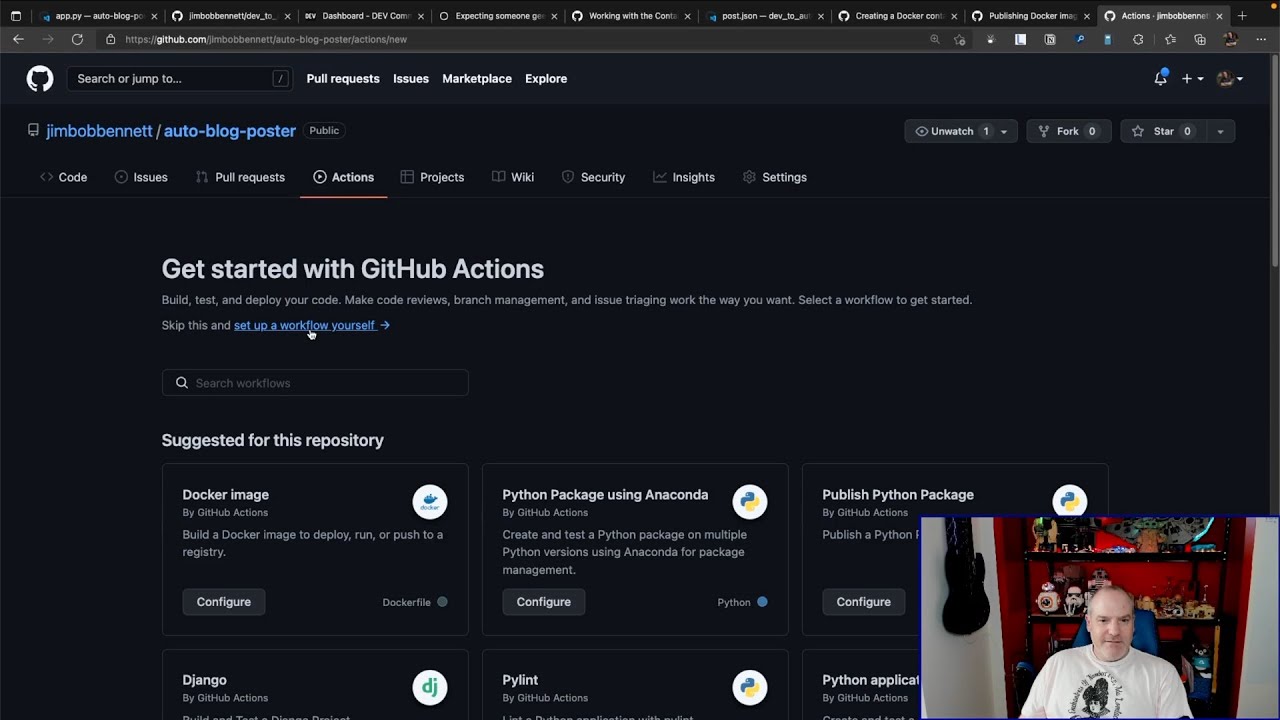
Task: Star the repository
Action: click(x=1163, y=131)
